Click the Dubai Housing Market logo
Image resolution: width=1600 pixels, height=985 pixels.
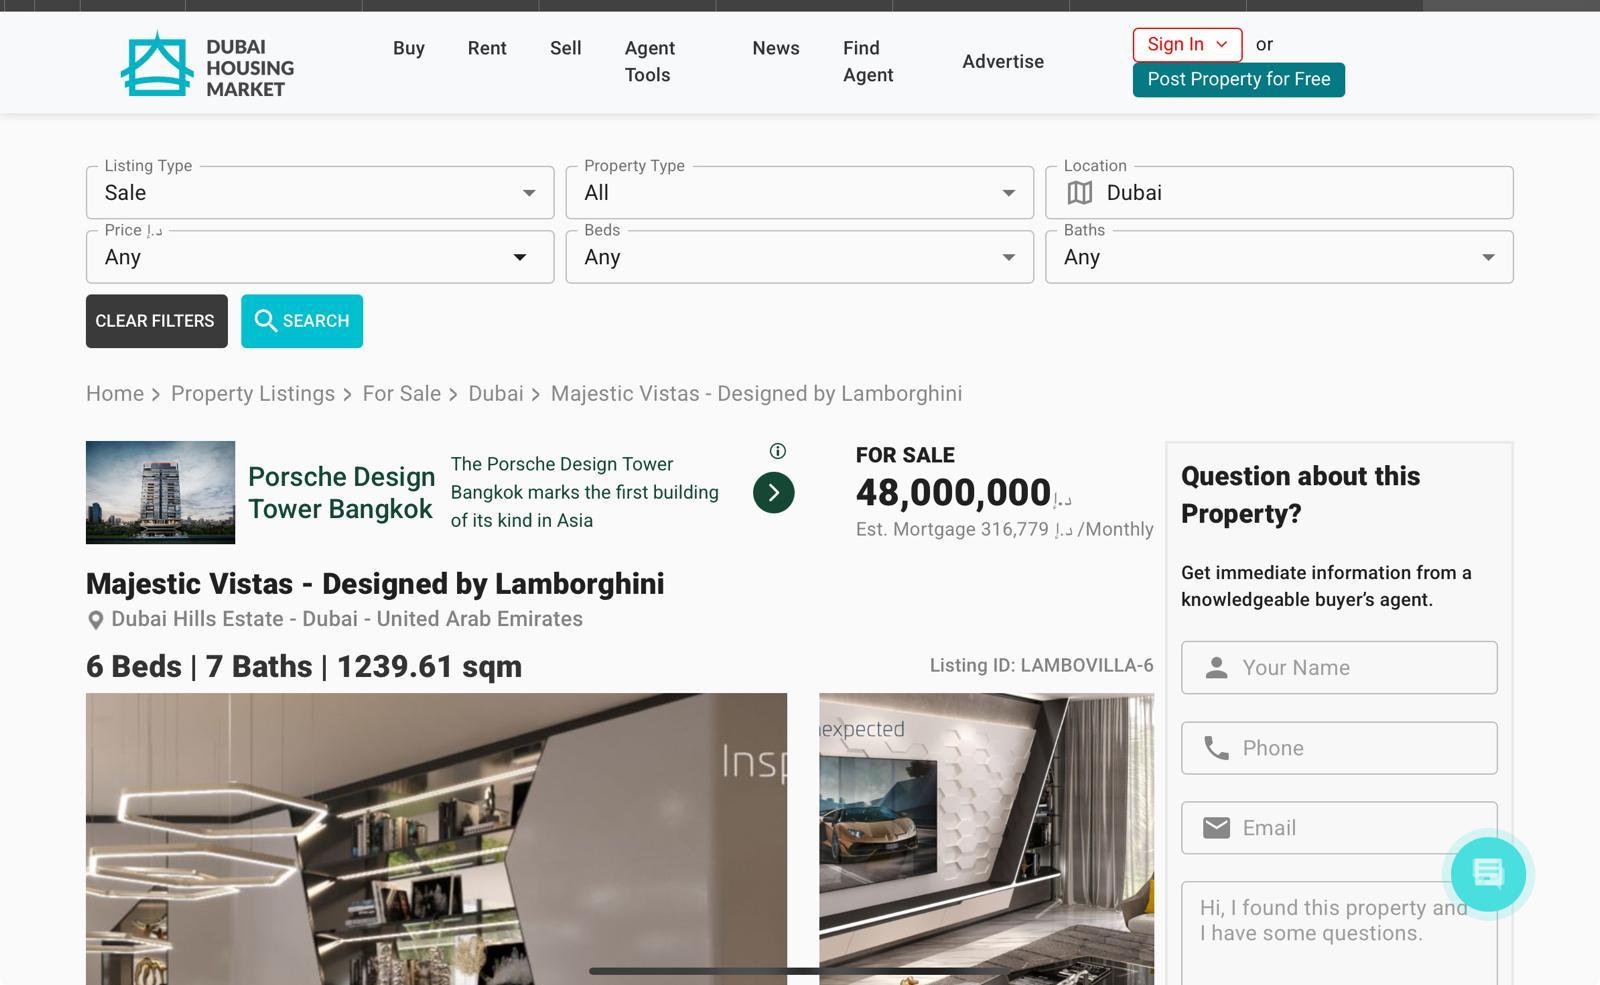[207, 66]
